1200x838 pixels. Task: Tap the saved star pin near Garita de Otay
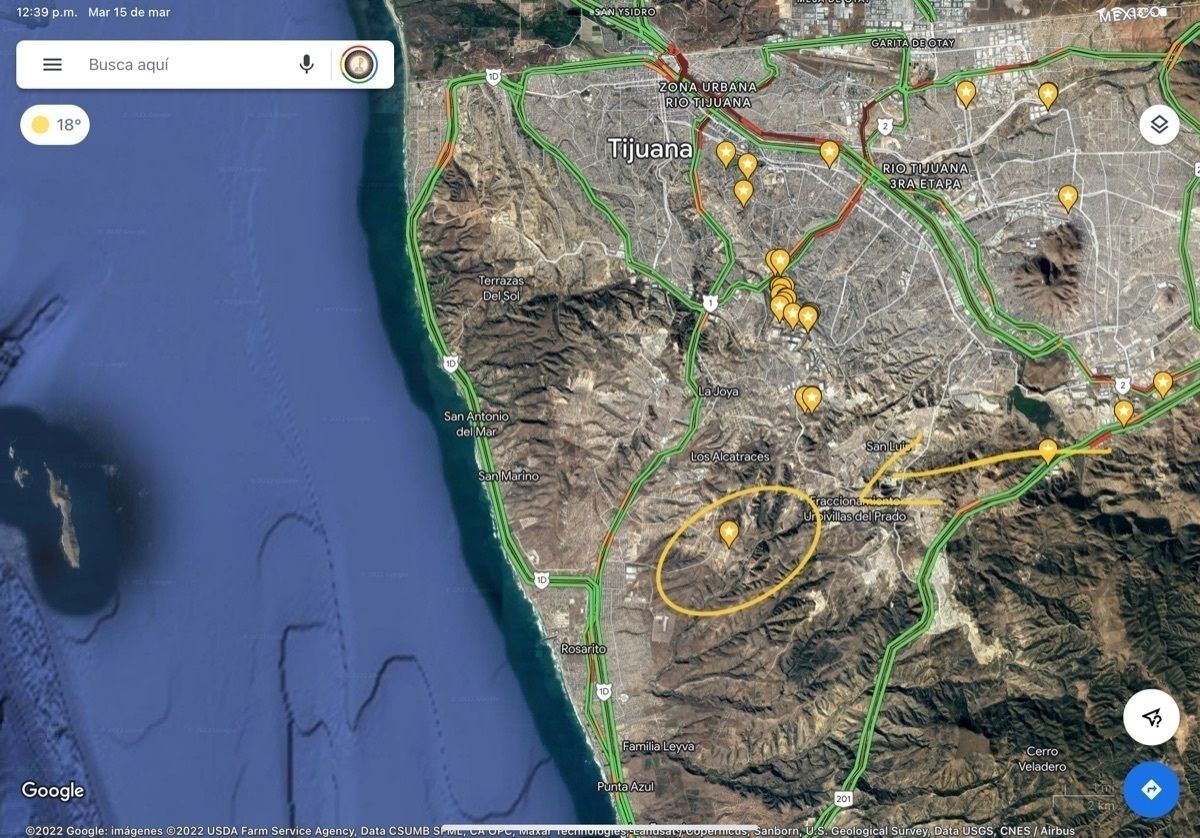966,93
